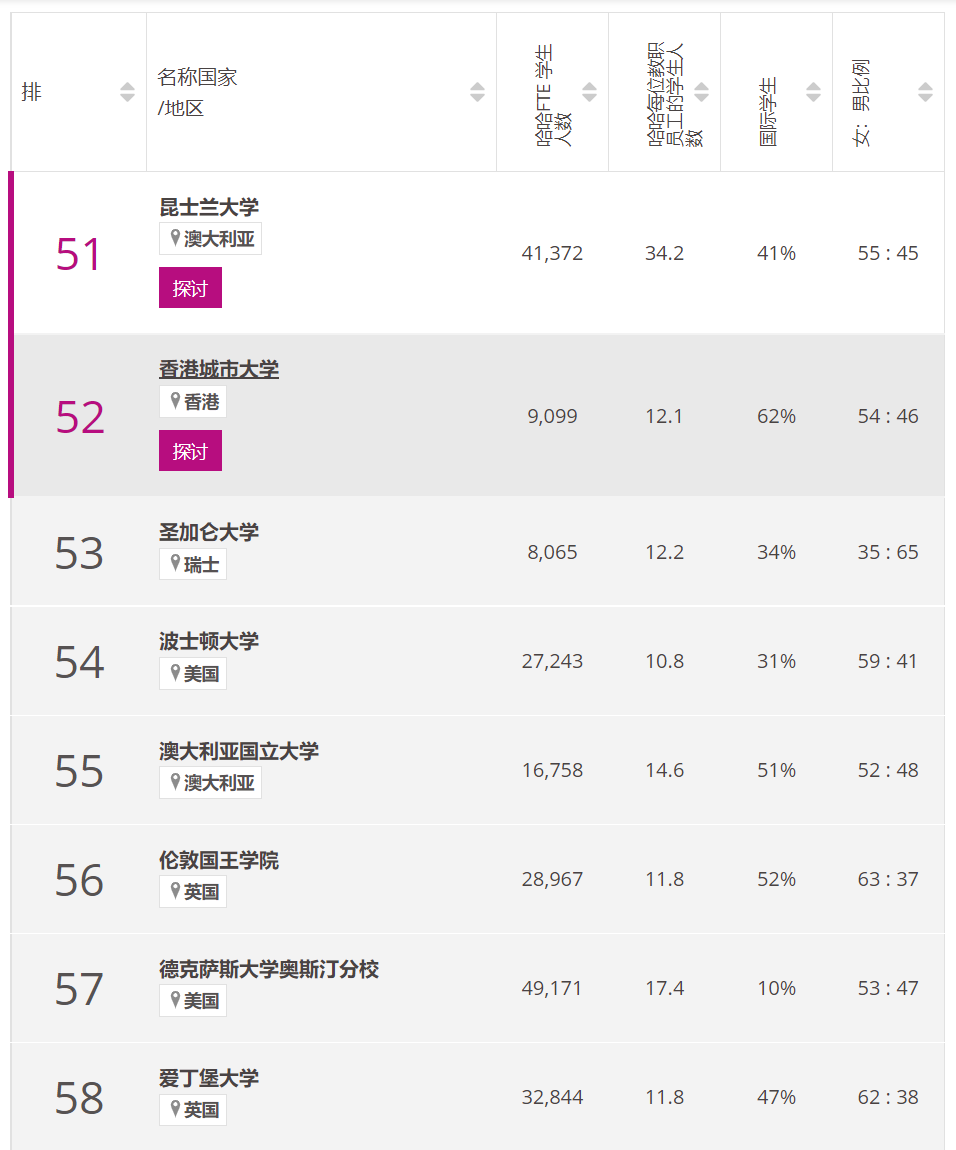Select the 澳大利亚国立大学 entry
Viewport: 956px width, 1150px height.
pos(239,751)
